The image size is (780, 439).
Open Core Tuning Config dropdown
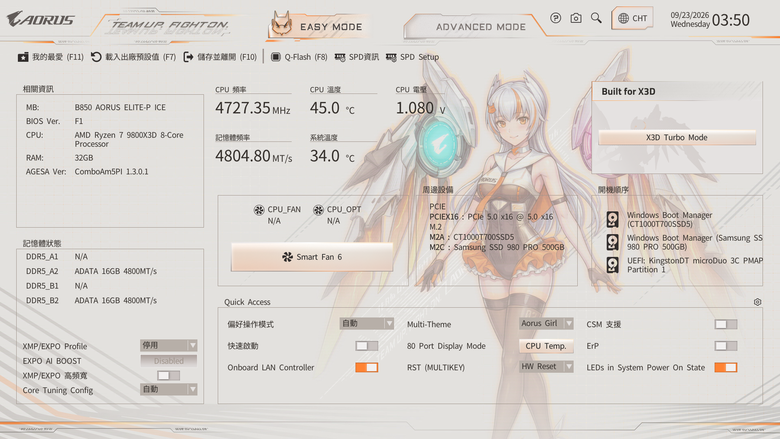click(x=168, y=389)
